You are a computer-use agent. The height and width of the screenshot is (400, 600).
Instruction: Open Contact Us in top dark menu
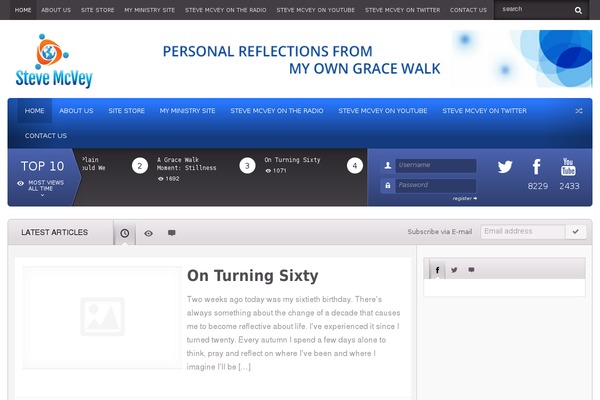pyautogui.click(x=468, y=10)
